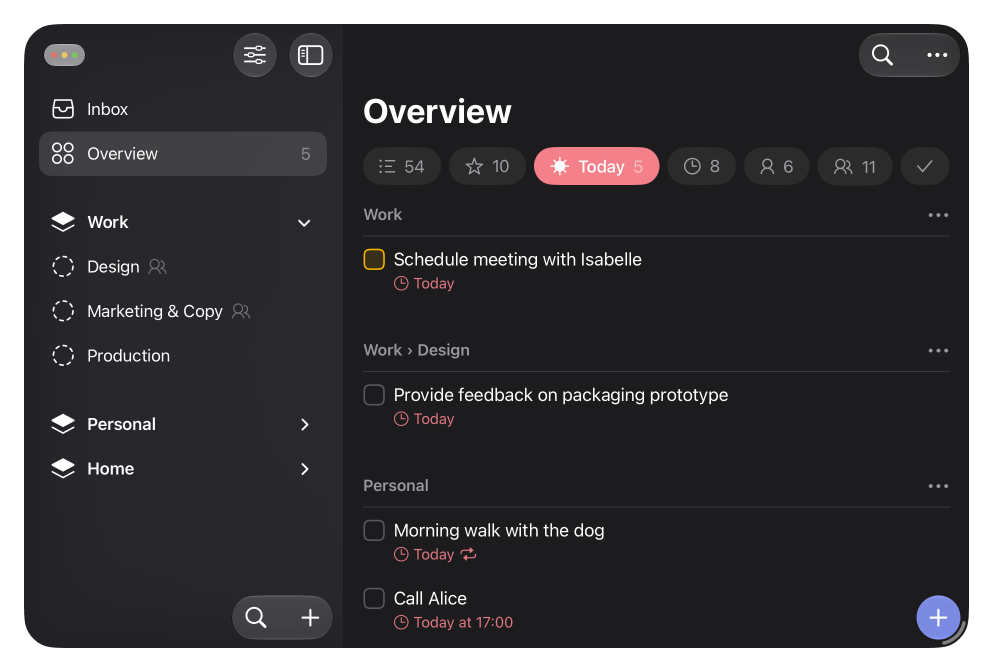Open the Marketing & Copy project label
The width and height of the screenshot is (993, 672).
click(x=155, y=311)
